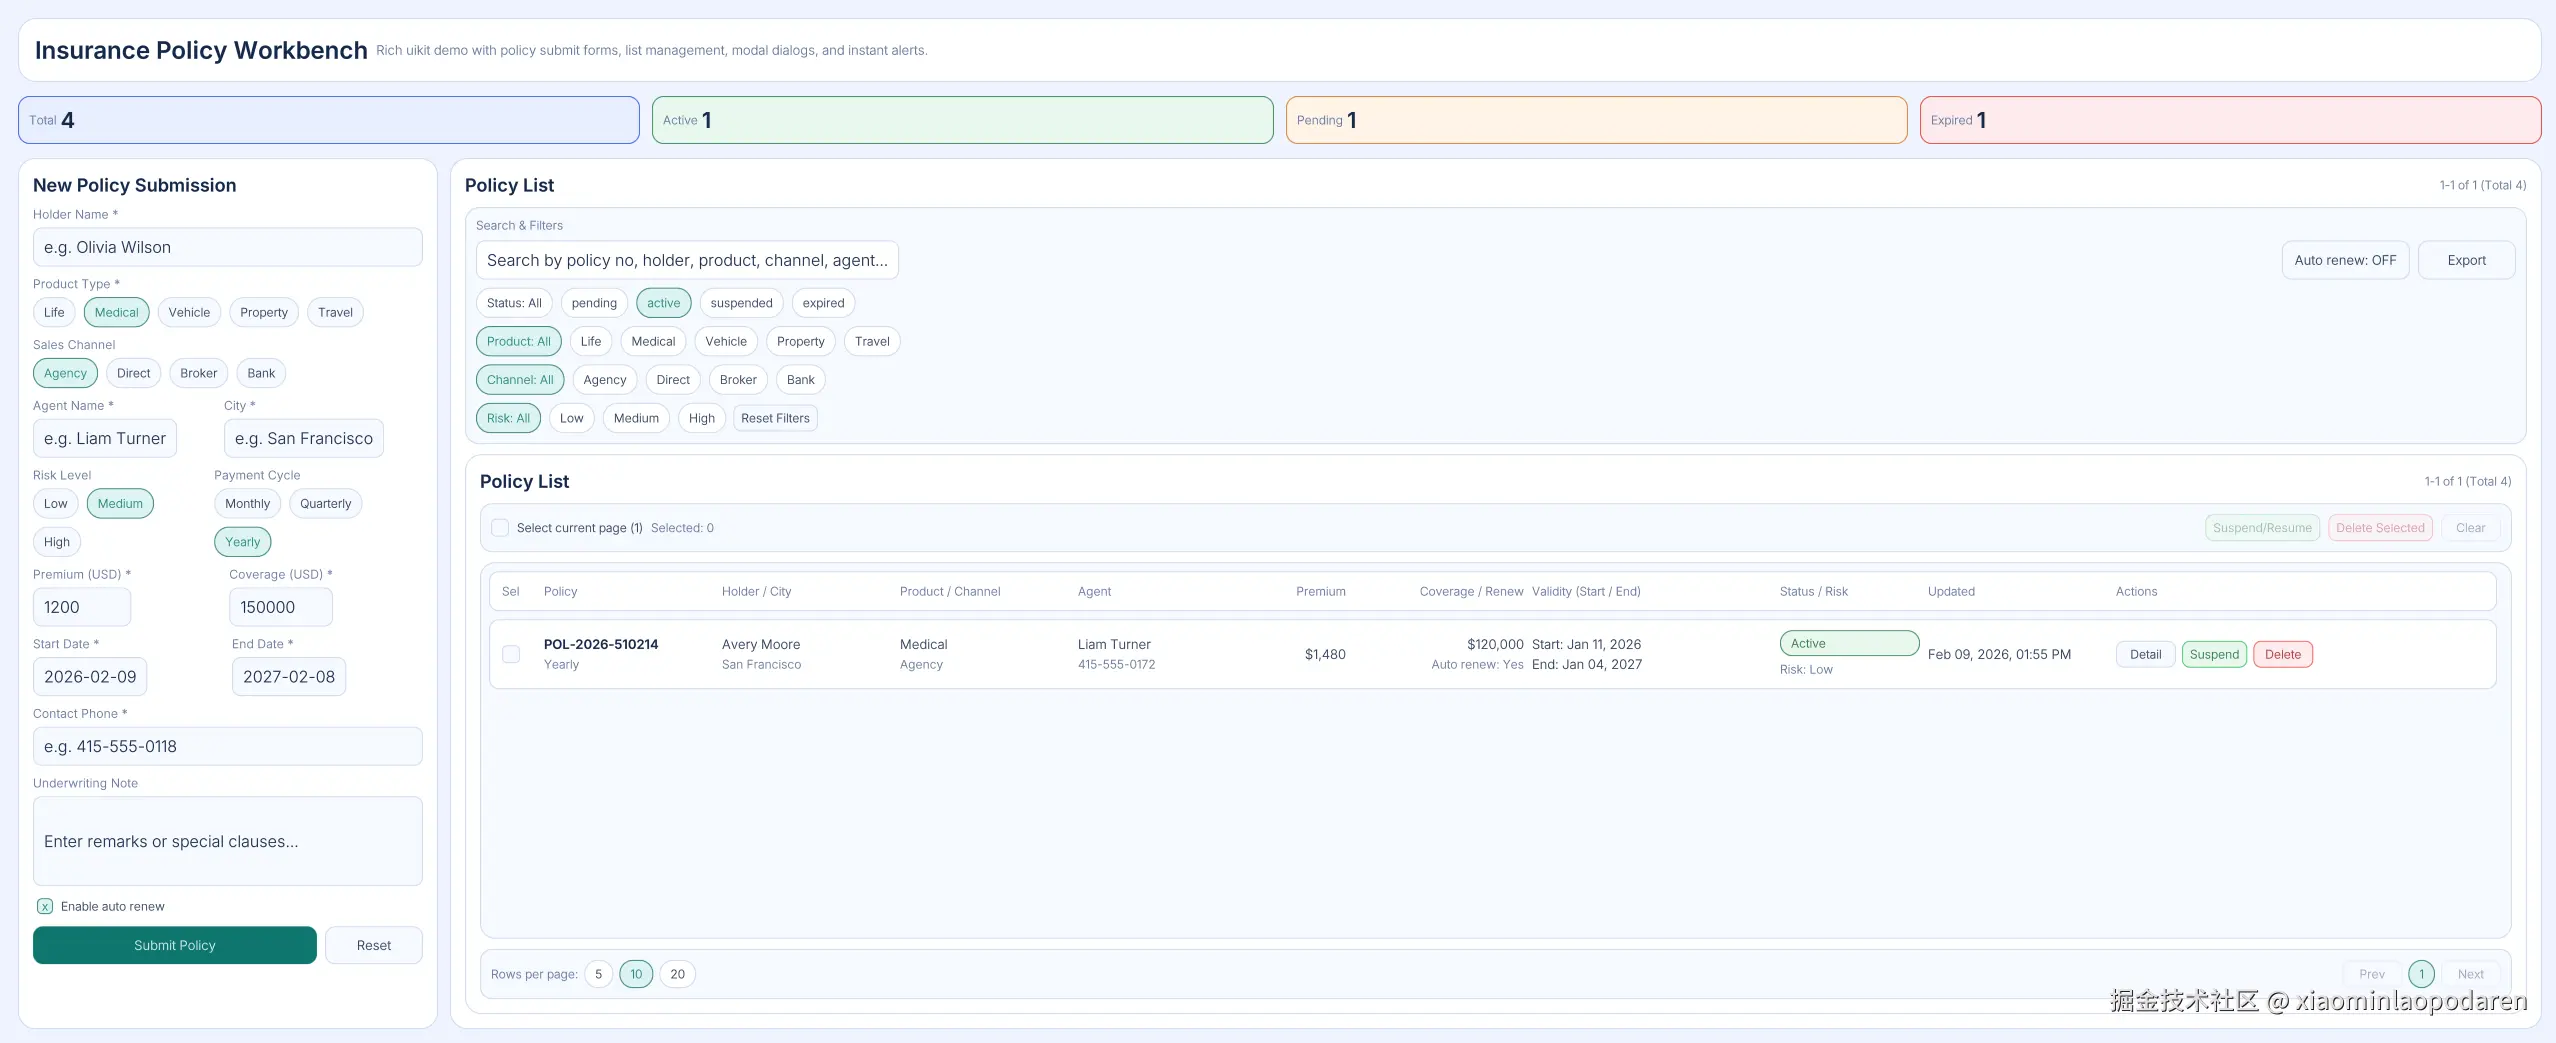Focus the Agent Name field

[x=105, y=438]
